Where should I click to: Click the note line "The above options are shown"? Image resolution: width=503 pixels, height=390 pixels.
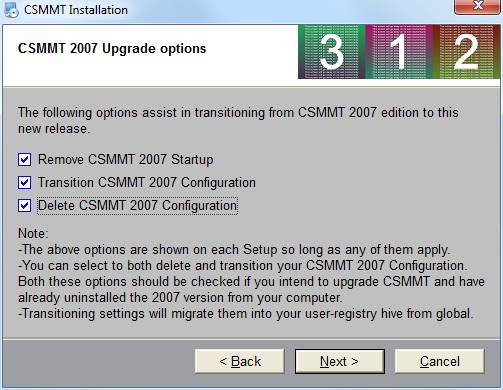(234, 250)
